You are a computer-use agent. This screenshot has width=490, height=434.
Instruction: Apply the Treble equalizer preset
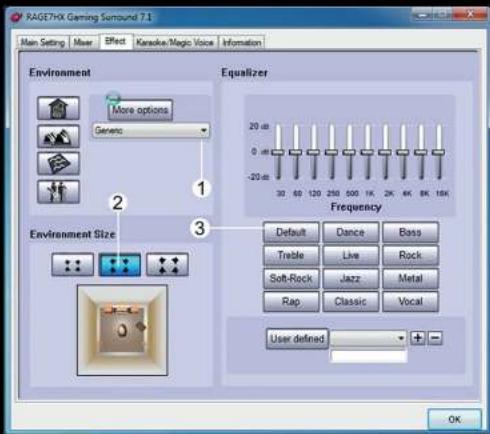click(x=291, y=255)
